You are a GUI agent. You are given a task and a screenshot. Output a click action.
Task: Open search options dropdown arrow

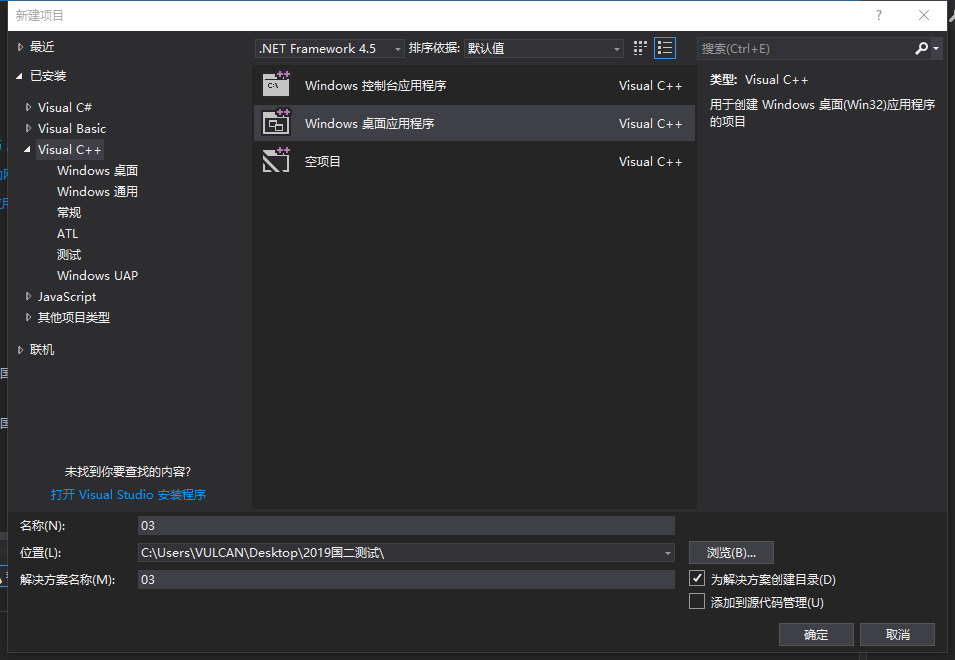tap(936, 48)
